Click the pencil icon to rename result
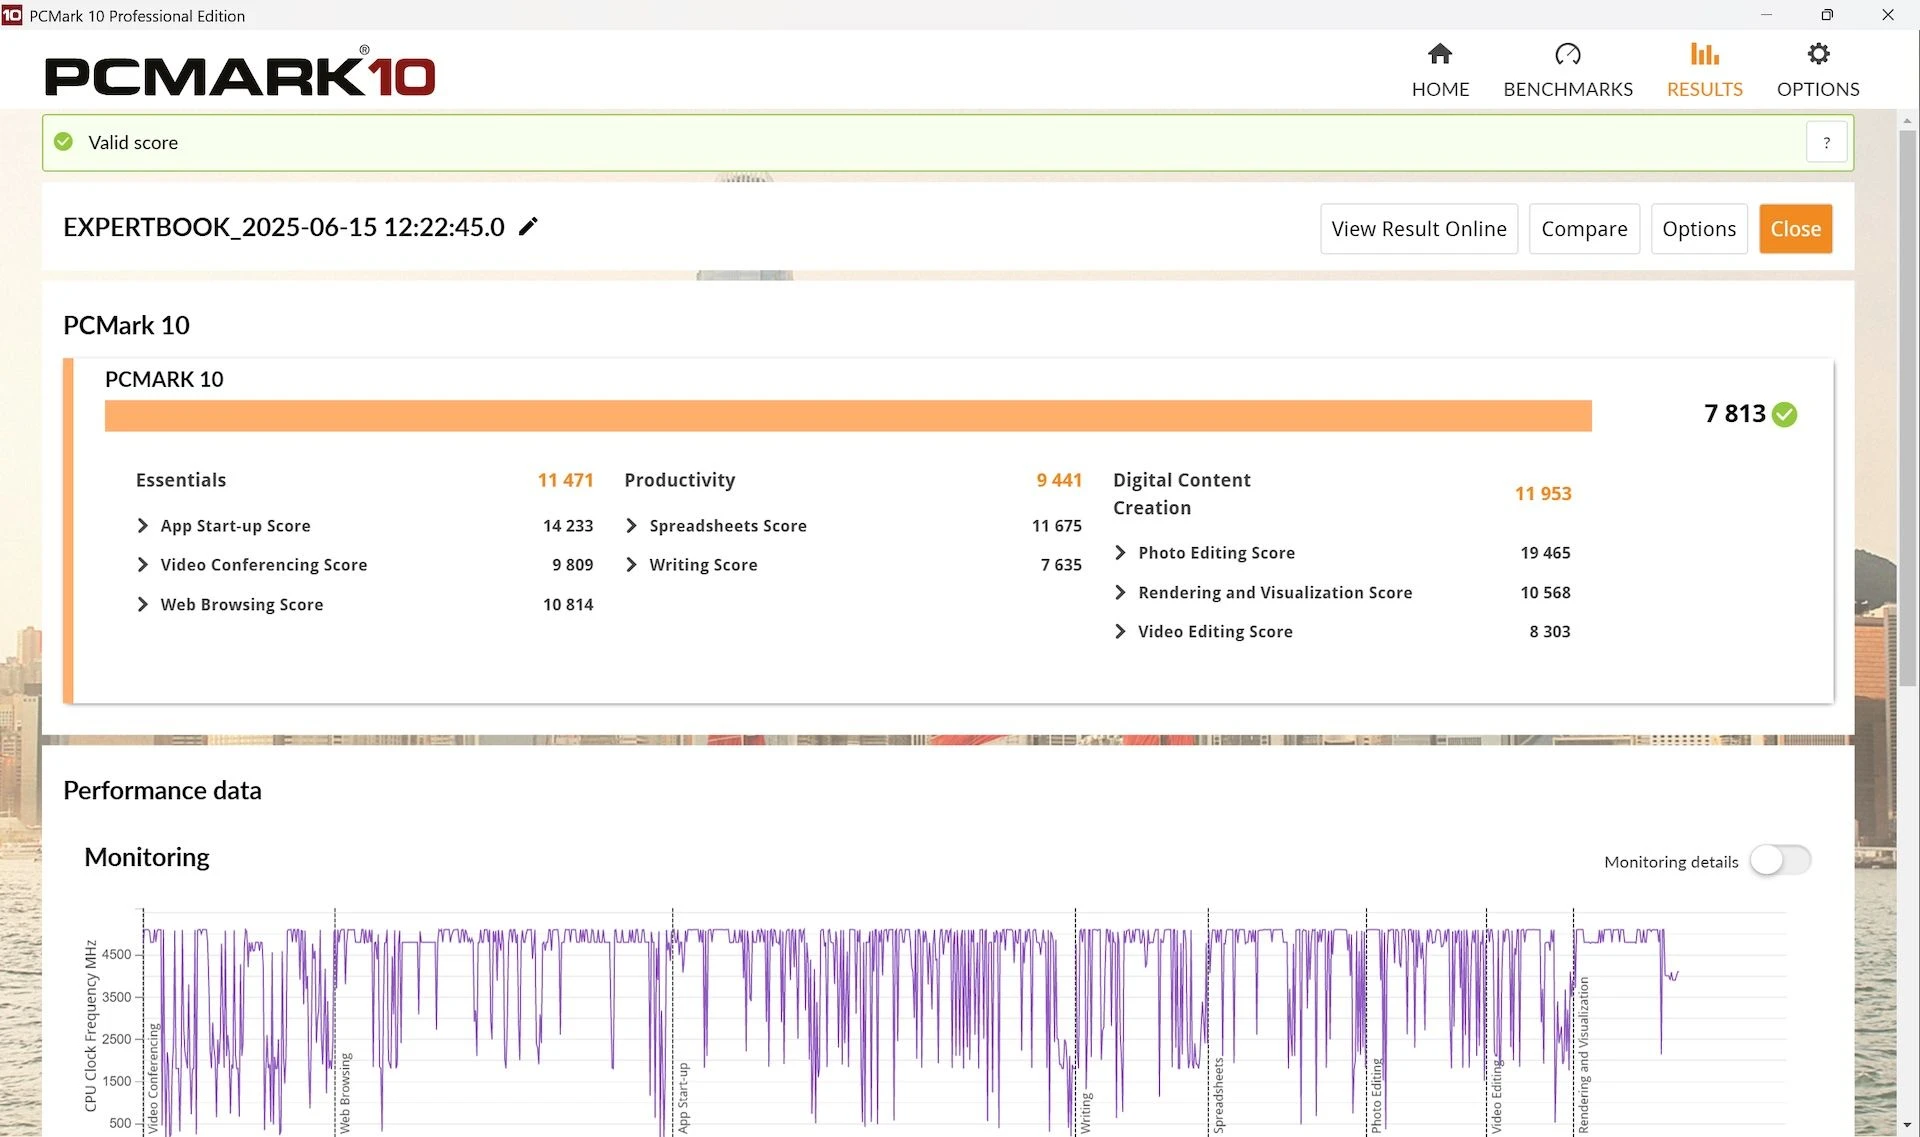 pyautogui.click(x=528, y=227)
